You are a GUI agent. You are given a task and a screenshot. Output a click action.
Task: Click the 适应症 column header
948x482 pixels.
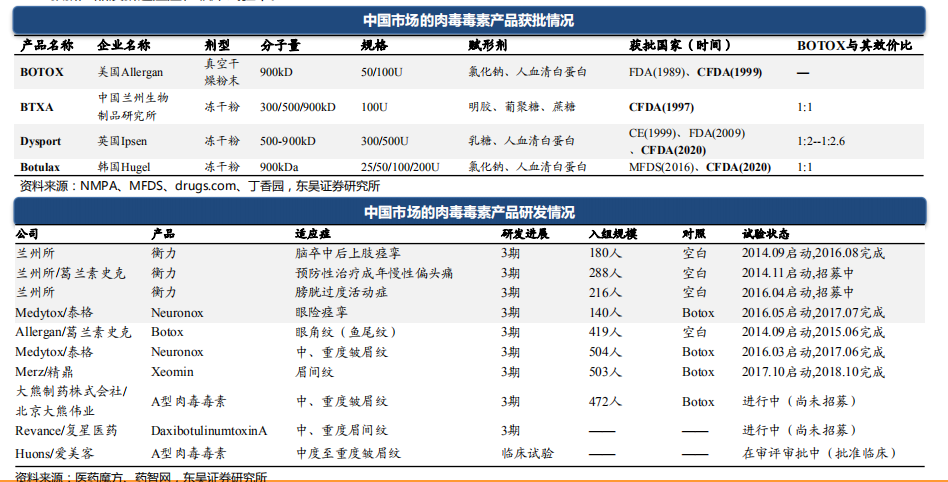point(313,233)
